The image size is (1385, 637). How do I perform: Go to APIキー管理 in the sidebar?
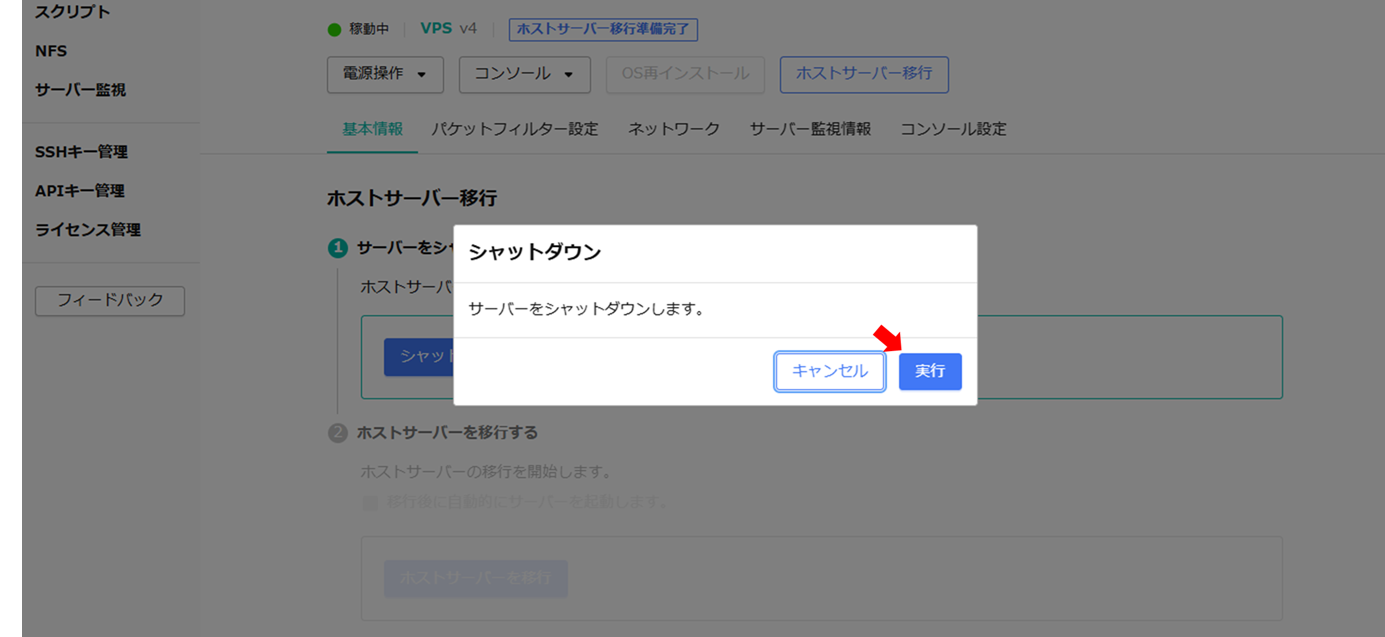tap(80, 191)
